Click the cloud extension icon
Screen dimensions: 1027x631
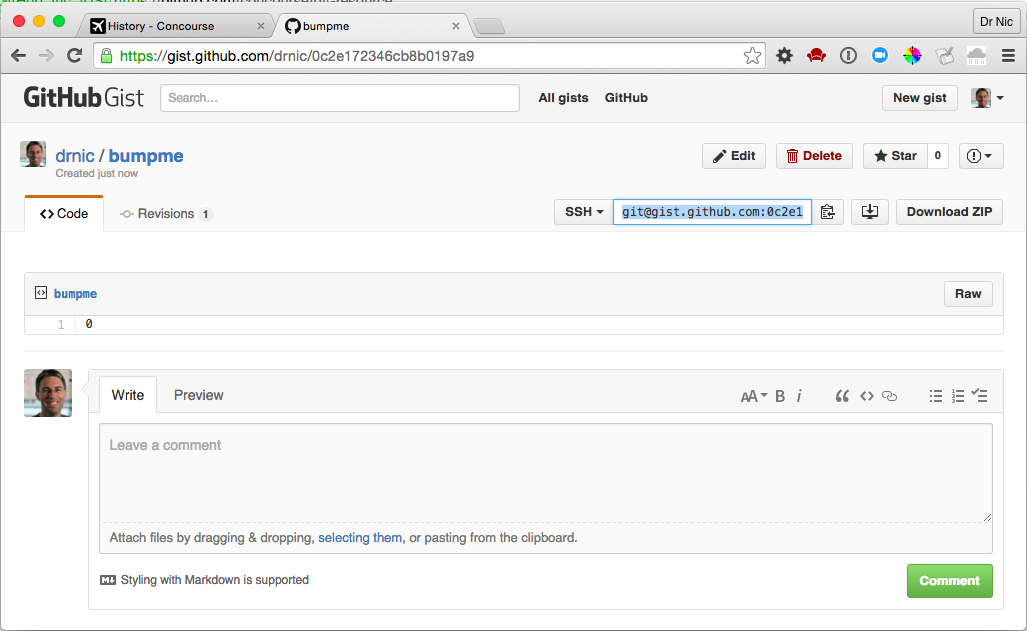[976, 56]
